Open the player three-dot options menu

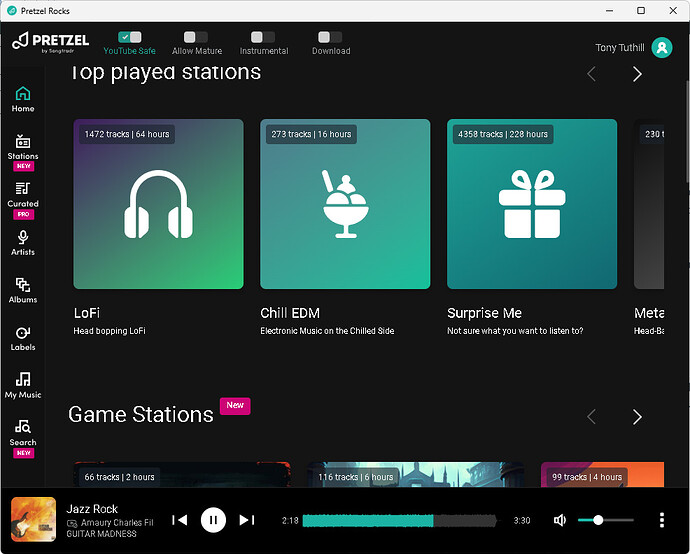[x=661, y=520]
